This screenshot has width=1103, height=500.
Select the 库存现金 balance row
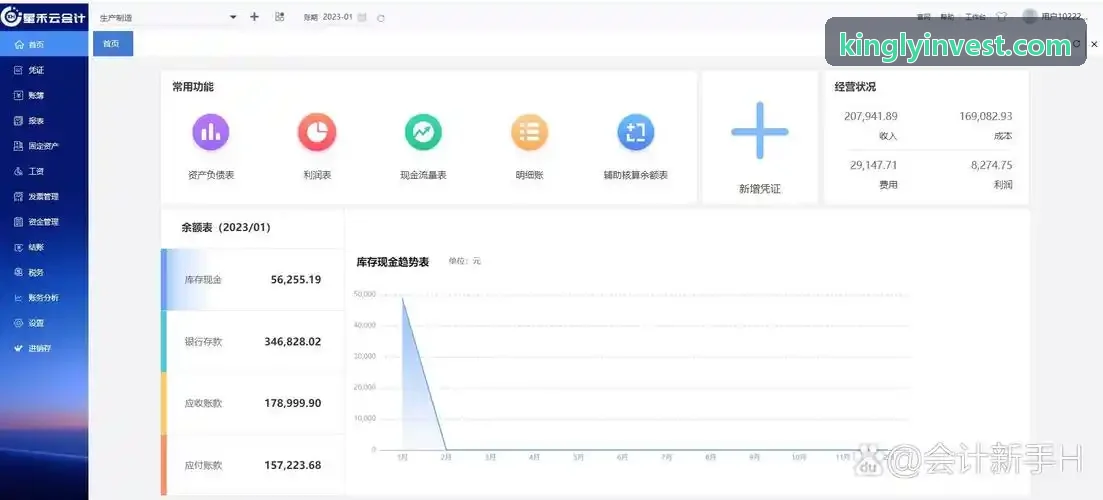253,279
